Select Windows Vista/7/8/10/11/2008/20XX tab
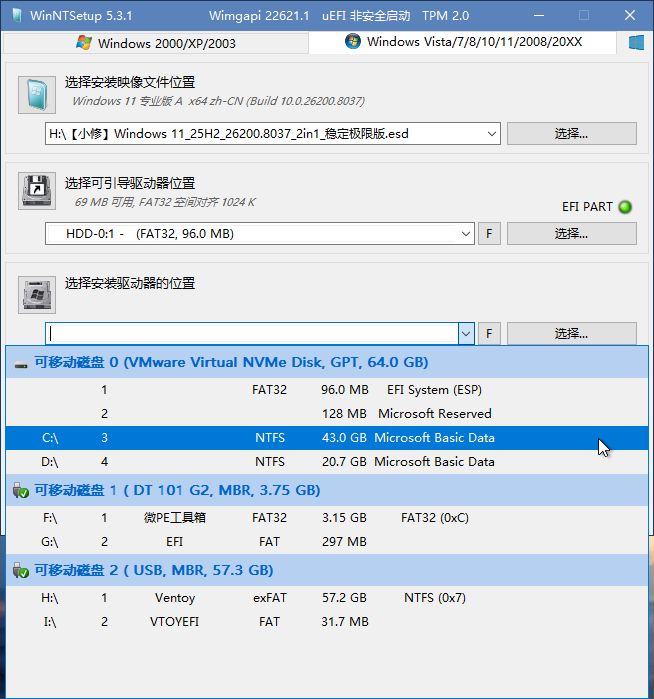 coord(463,42)
